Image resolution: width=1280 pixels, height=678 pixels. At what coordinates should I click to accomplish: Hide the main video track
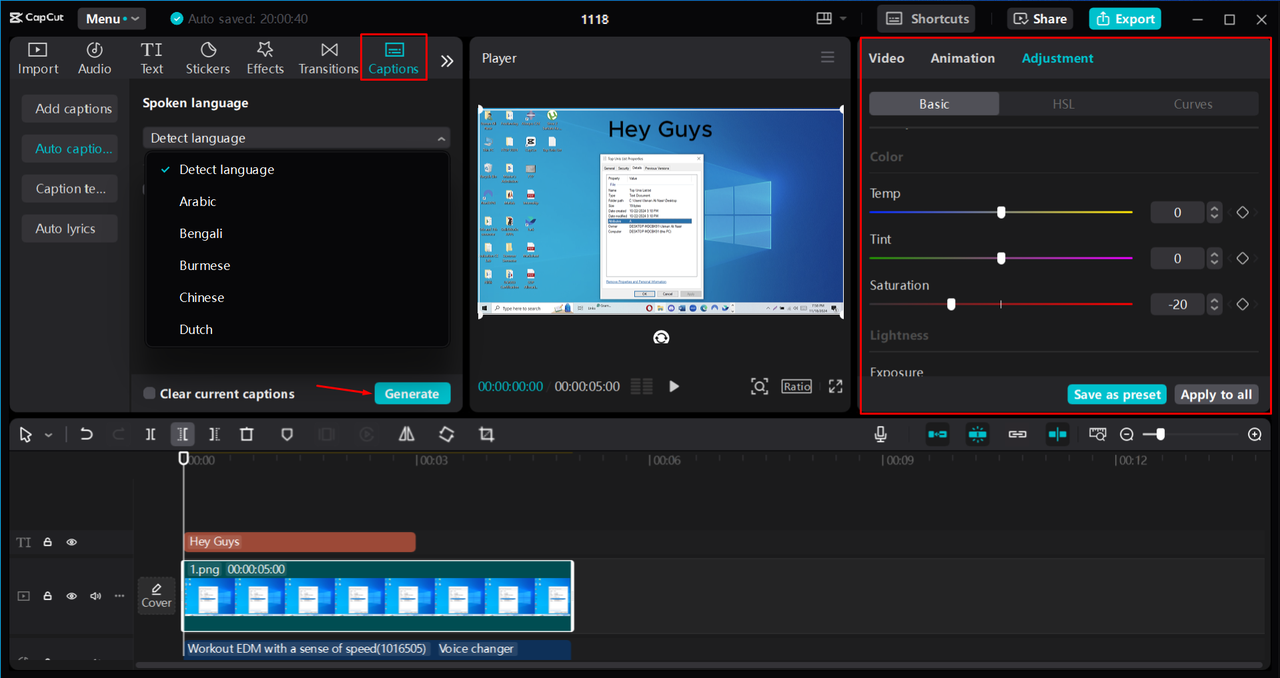point(72,596)
